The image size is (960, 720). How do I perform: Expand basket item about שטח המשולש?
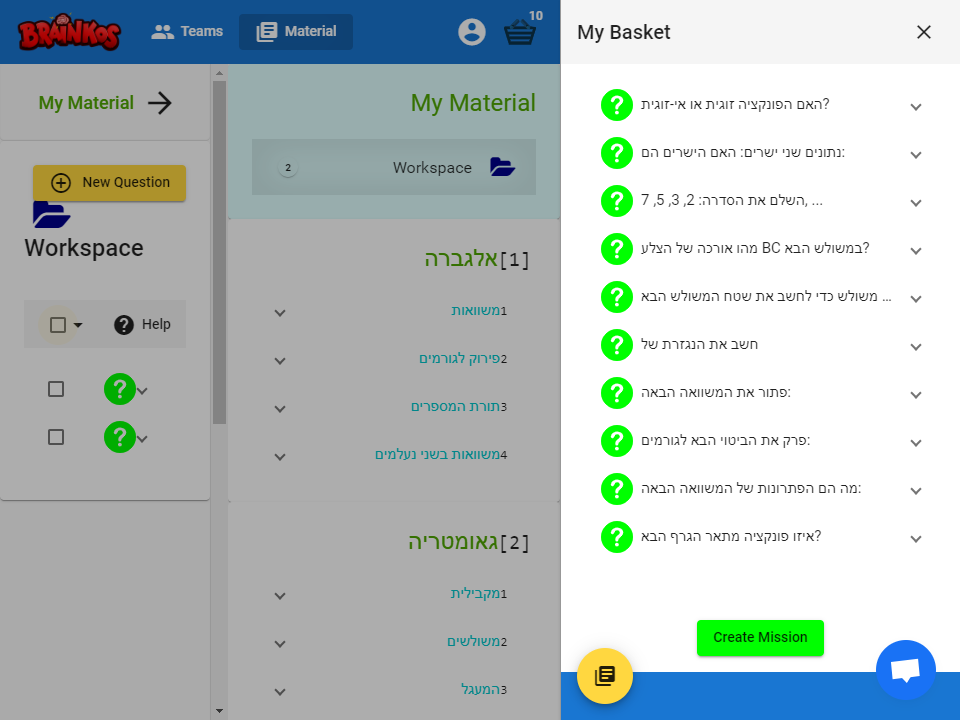(915, 299)
